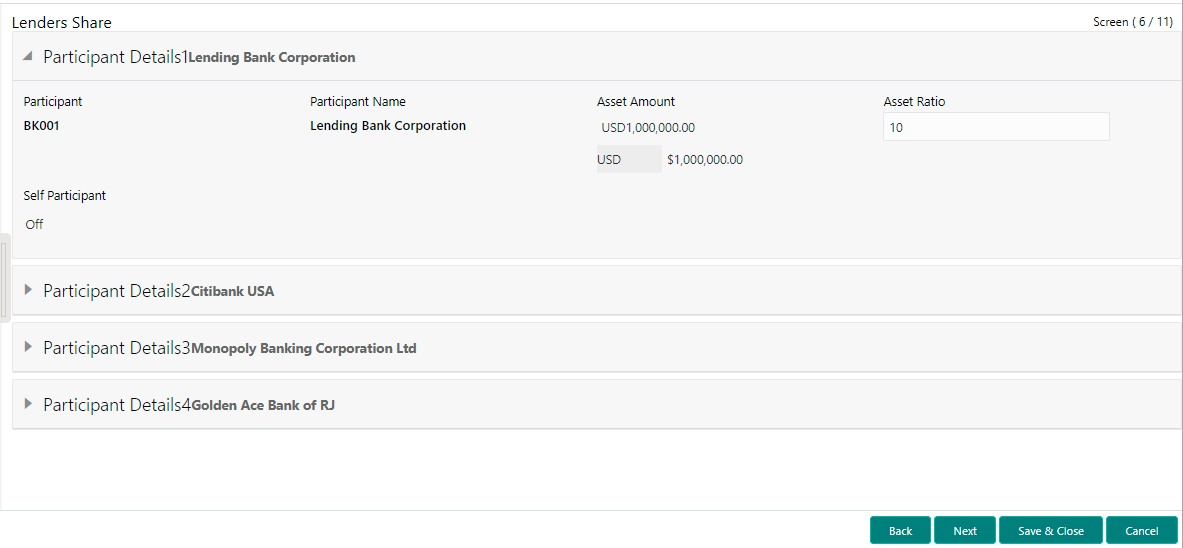Screen dimensions: 1183x548
Task: Select participant code BK001
Action: point(41,126)
